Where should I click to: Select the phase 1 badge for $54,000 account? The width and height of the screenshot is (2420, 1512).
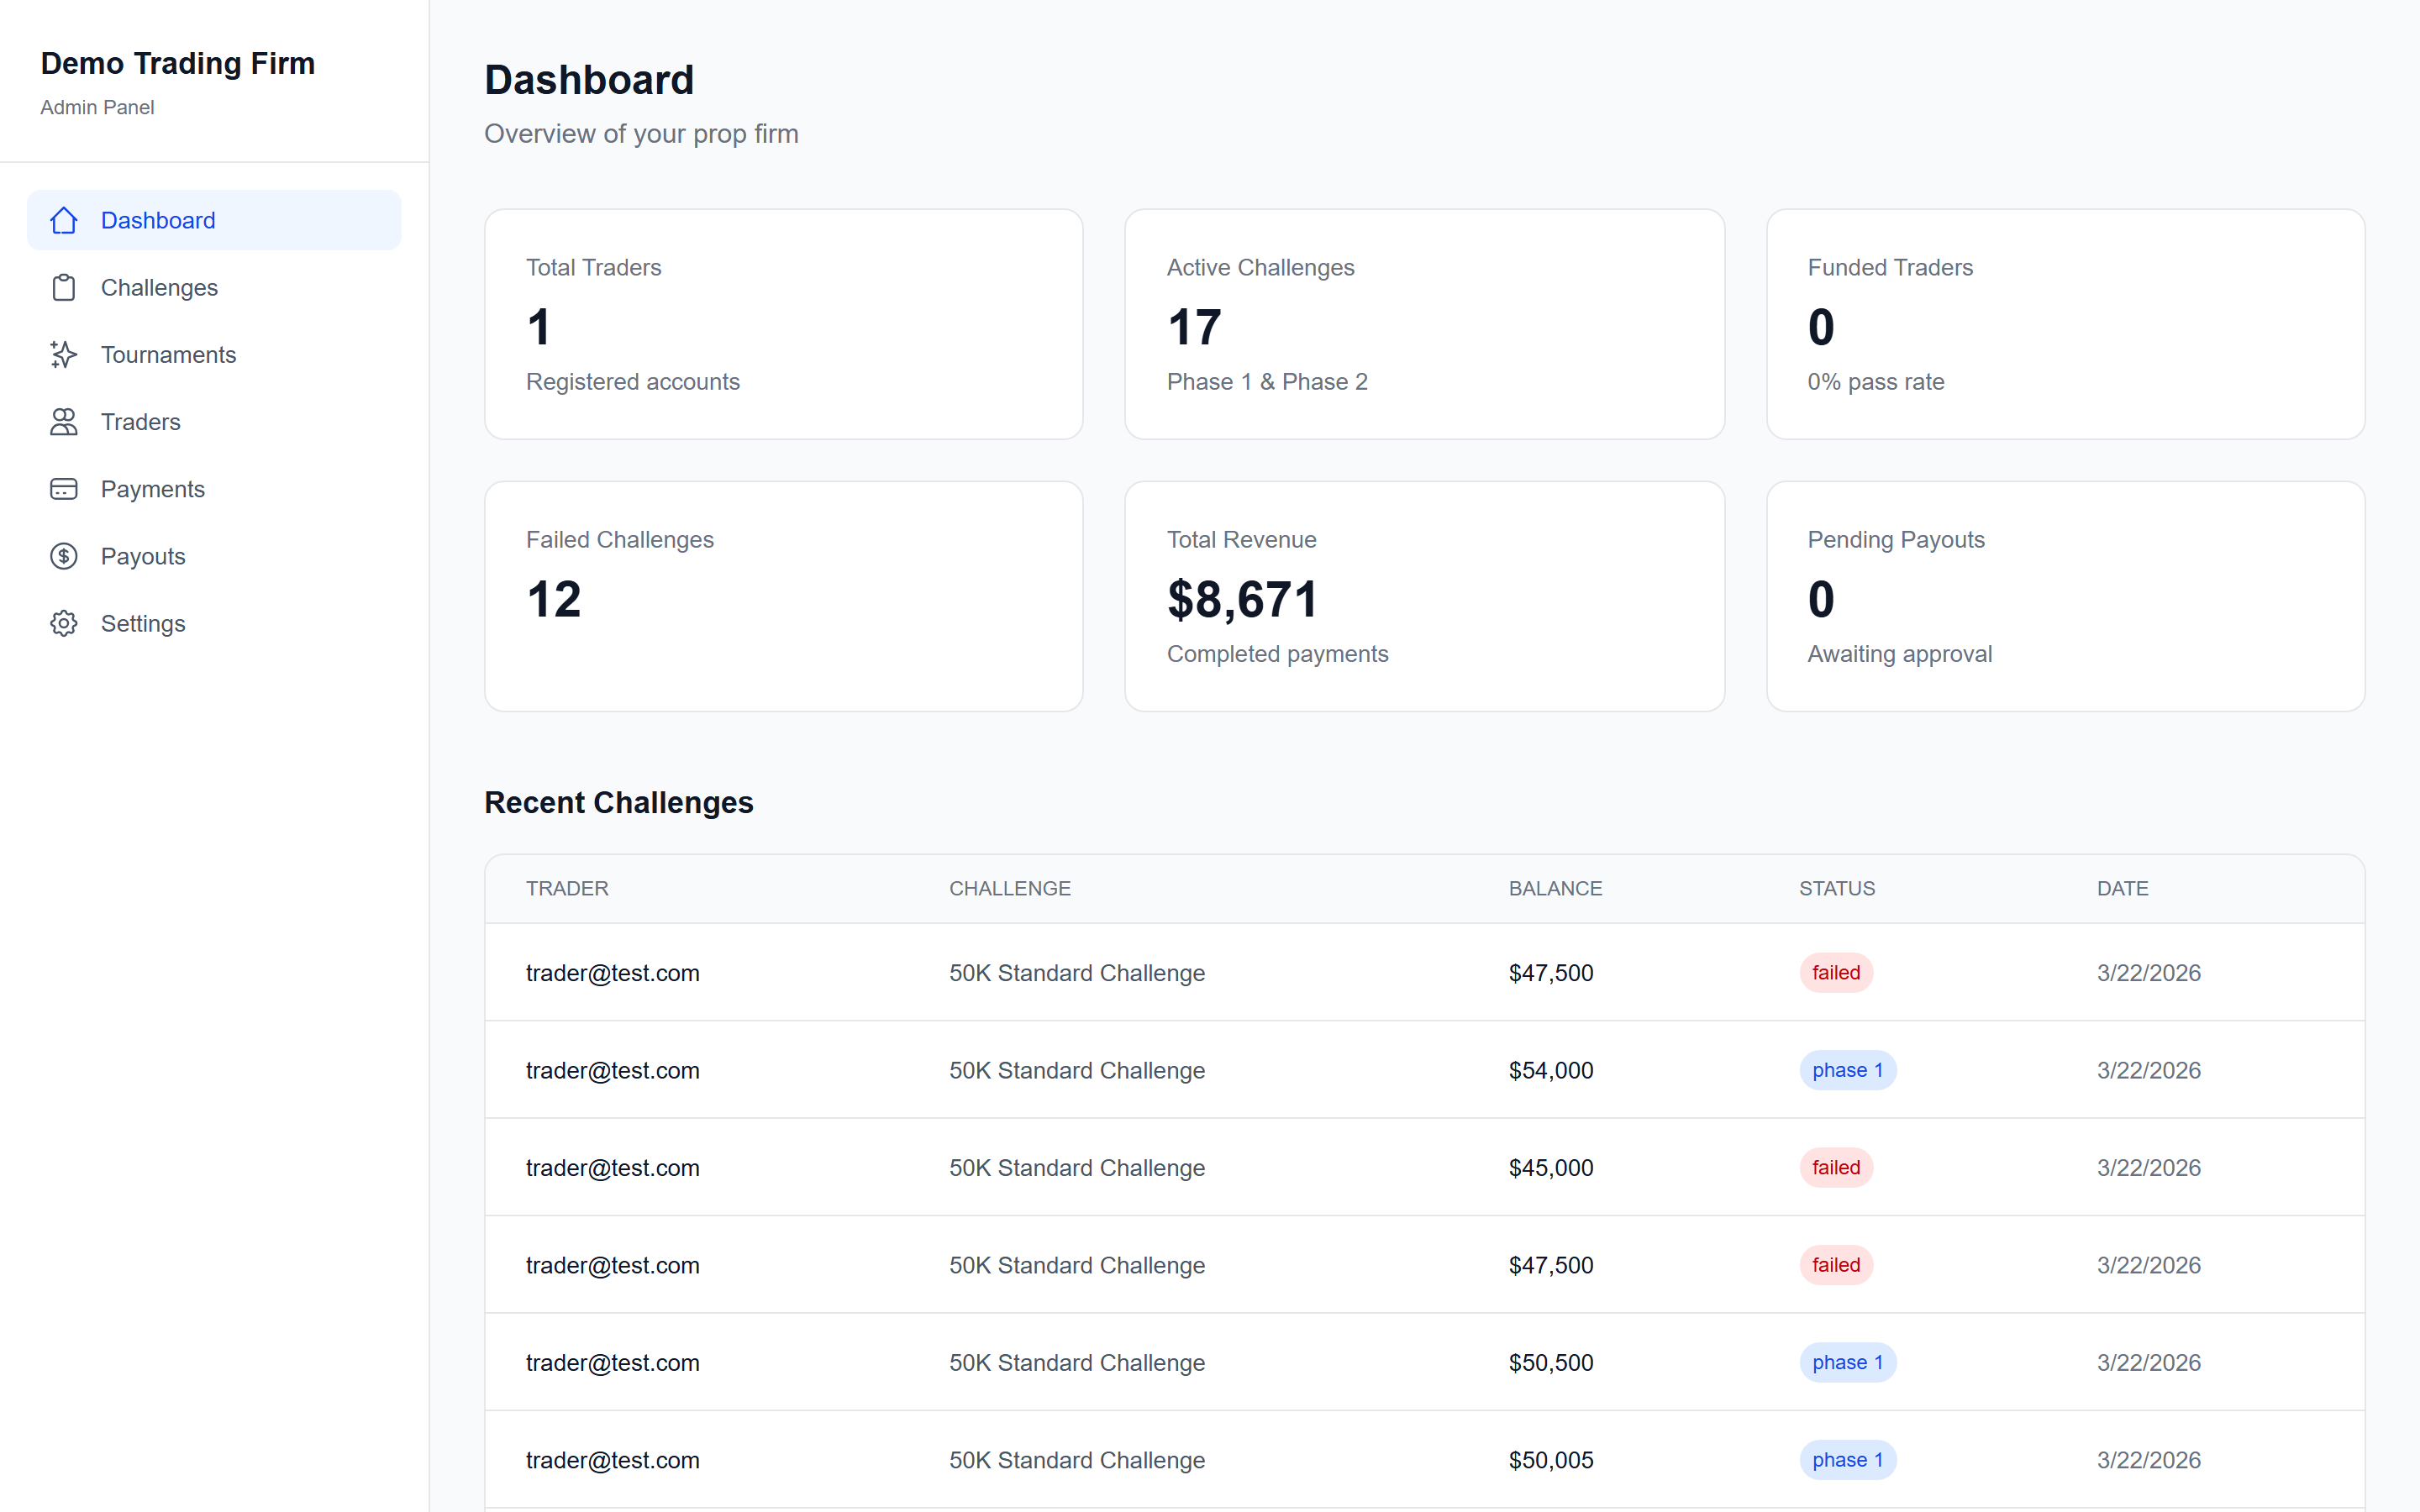(x=1847, y=1069)
